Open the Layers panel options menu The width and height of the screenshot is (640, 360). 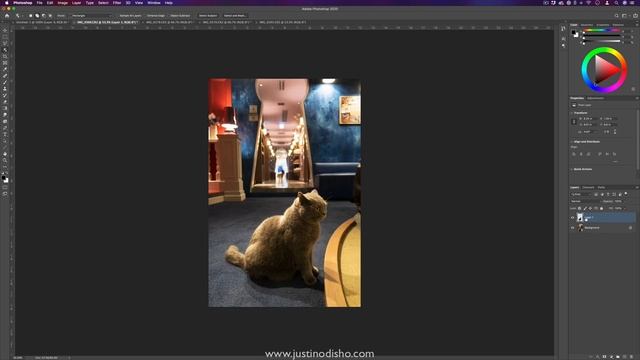[636, 187]
